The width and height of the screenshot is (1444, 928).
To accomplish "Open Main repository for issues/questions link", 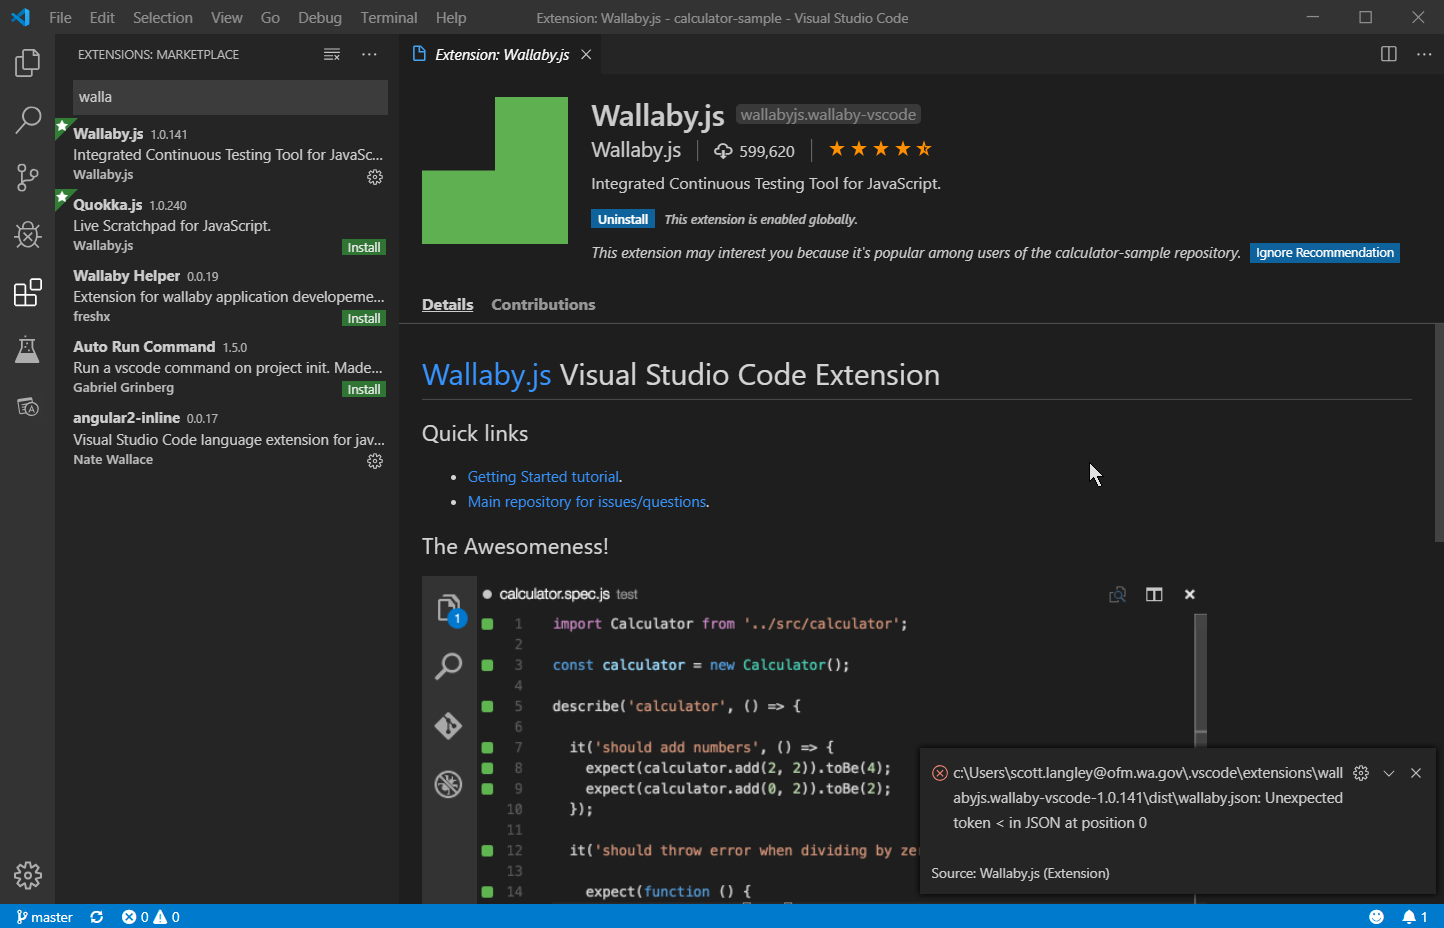I will (x=587, y=502).
